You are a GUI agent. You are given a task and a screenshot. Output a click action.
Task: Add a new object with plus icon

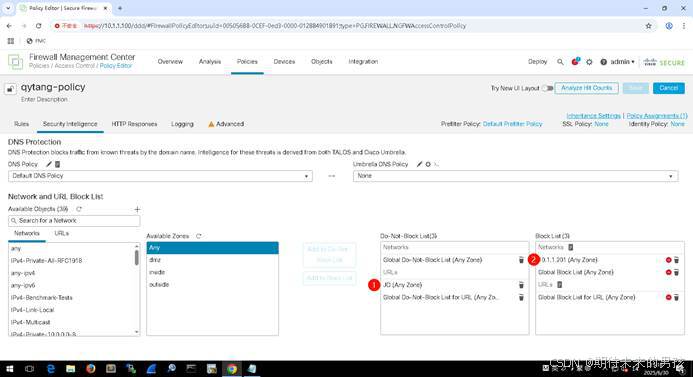point(137,209)
